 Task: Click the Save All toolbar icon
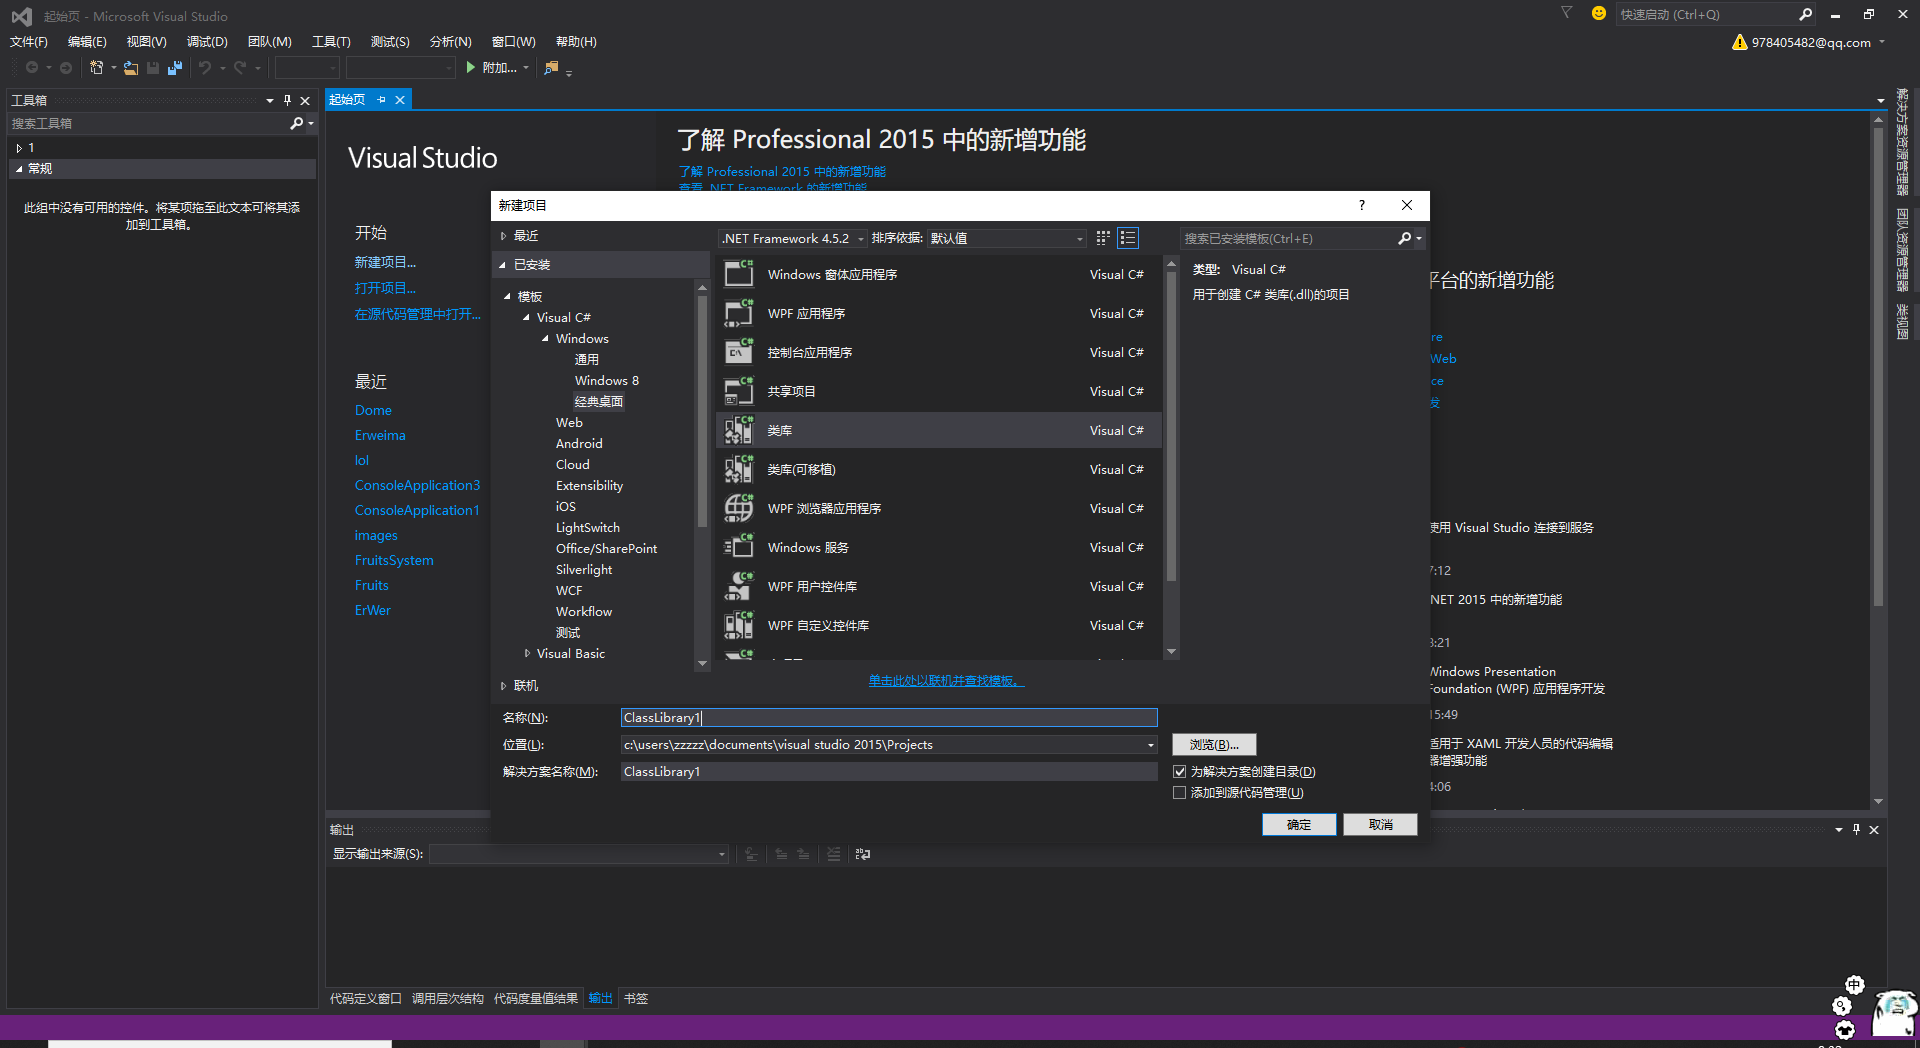[x=175, y=68]
